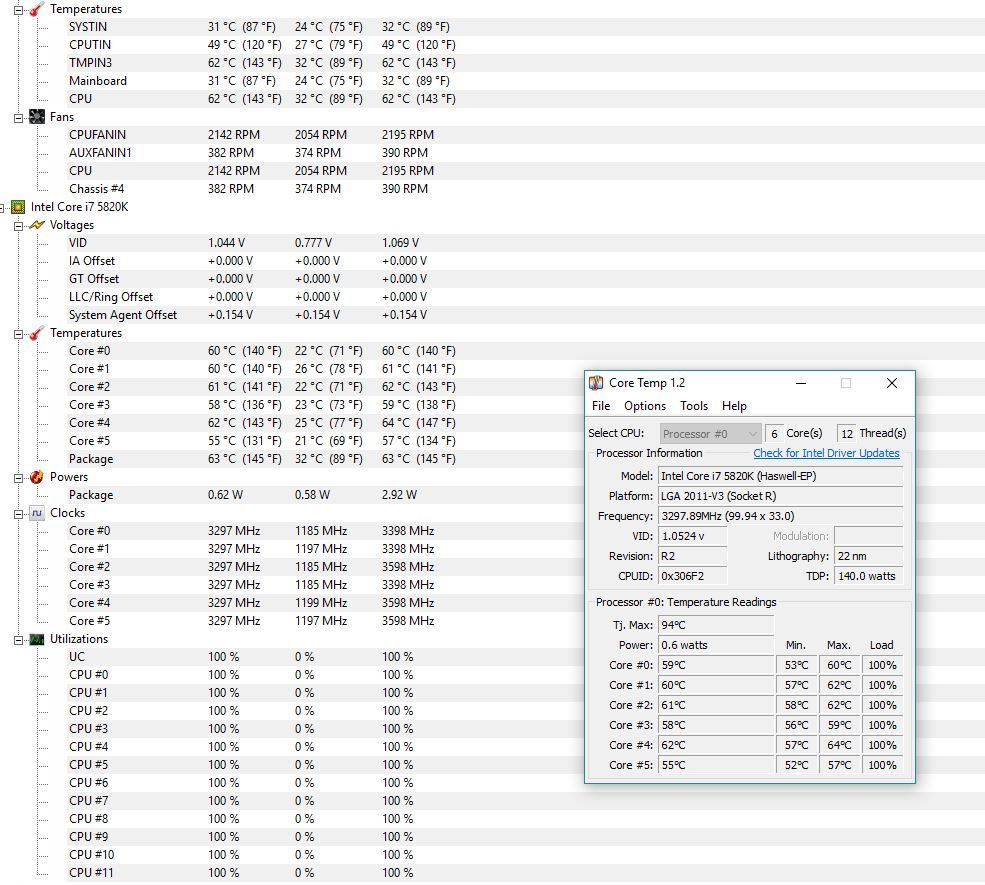Viewport: 985px width, 885px height.
Task: Click the Voltages lightning icon
Action: tap(37, 225)
